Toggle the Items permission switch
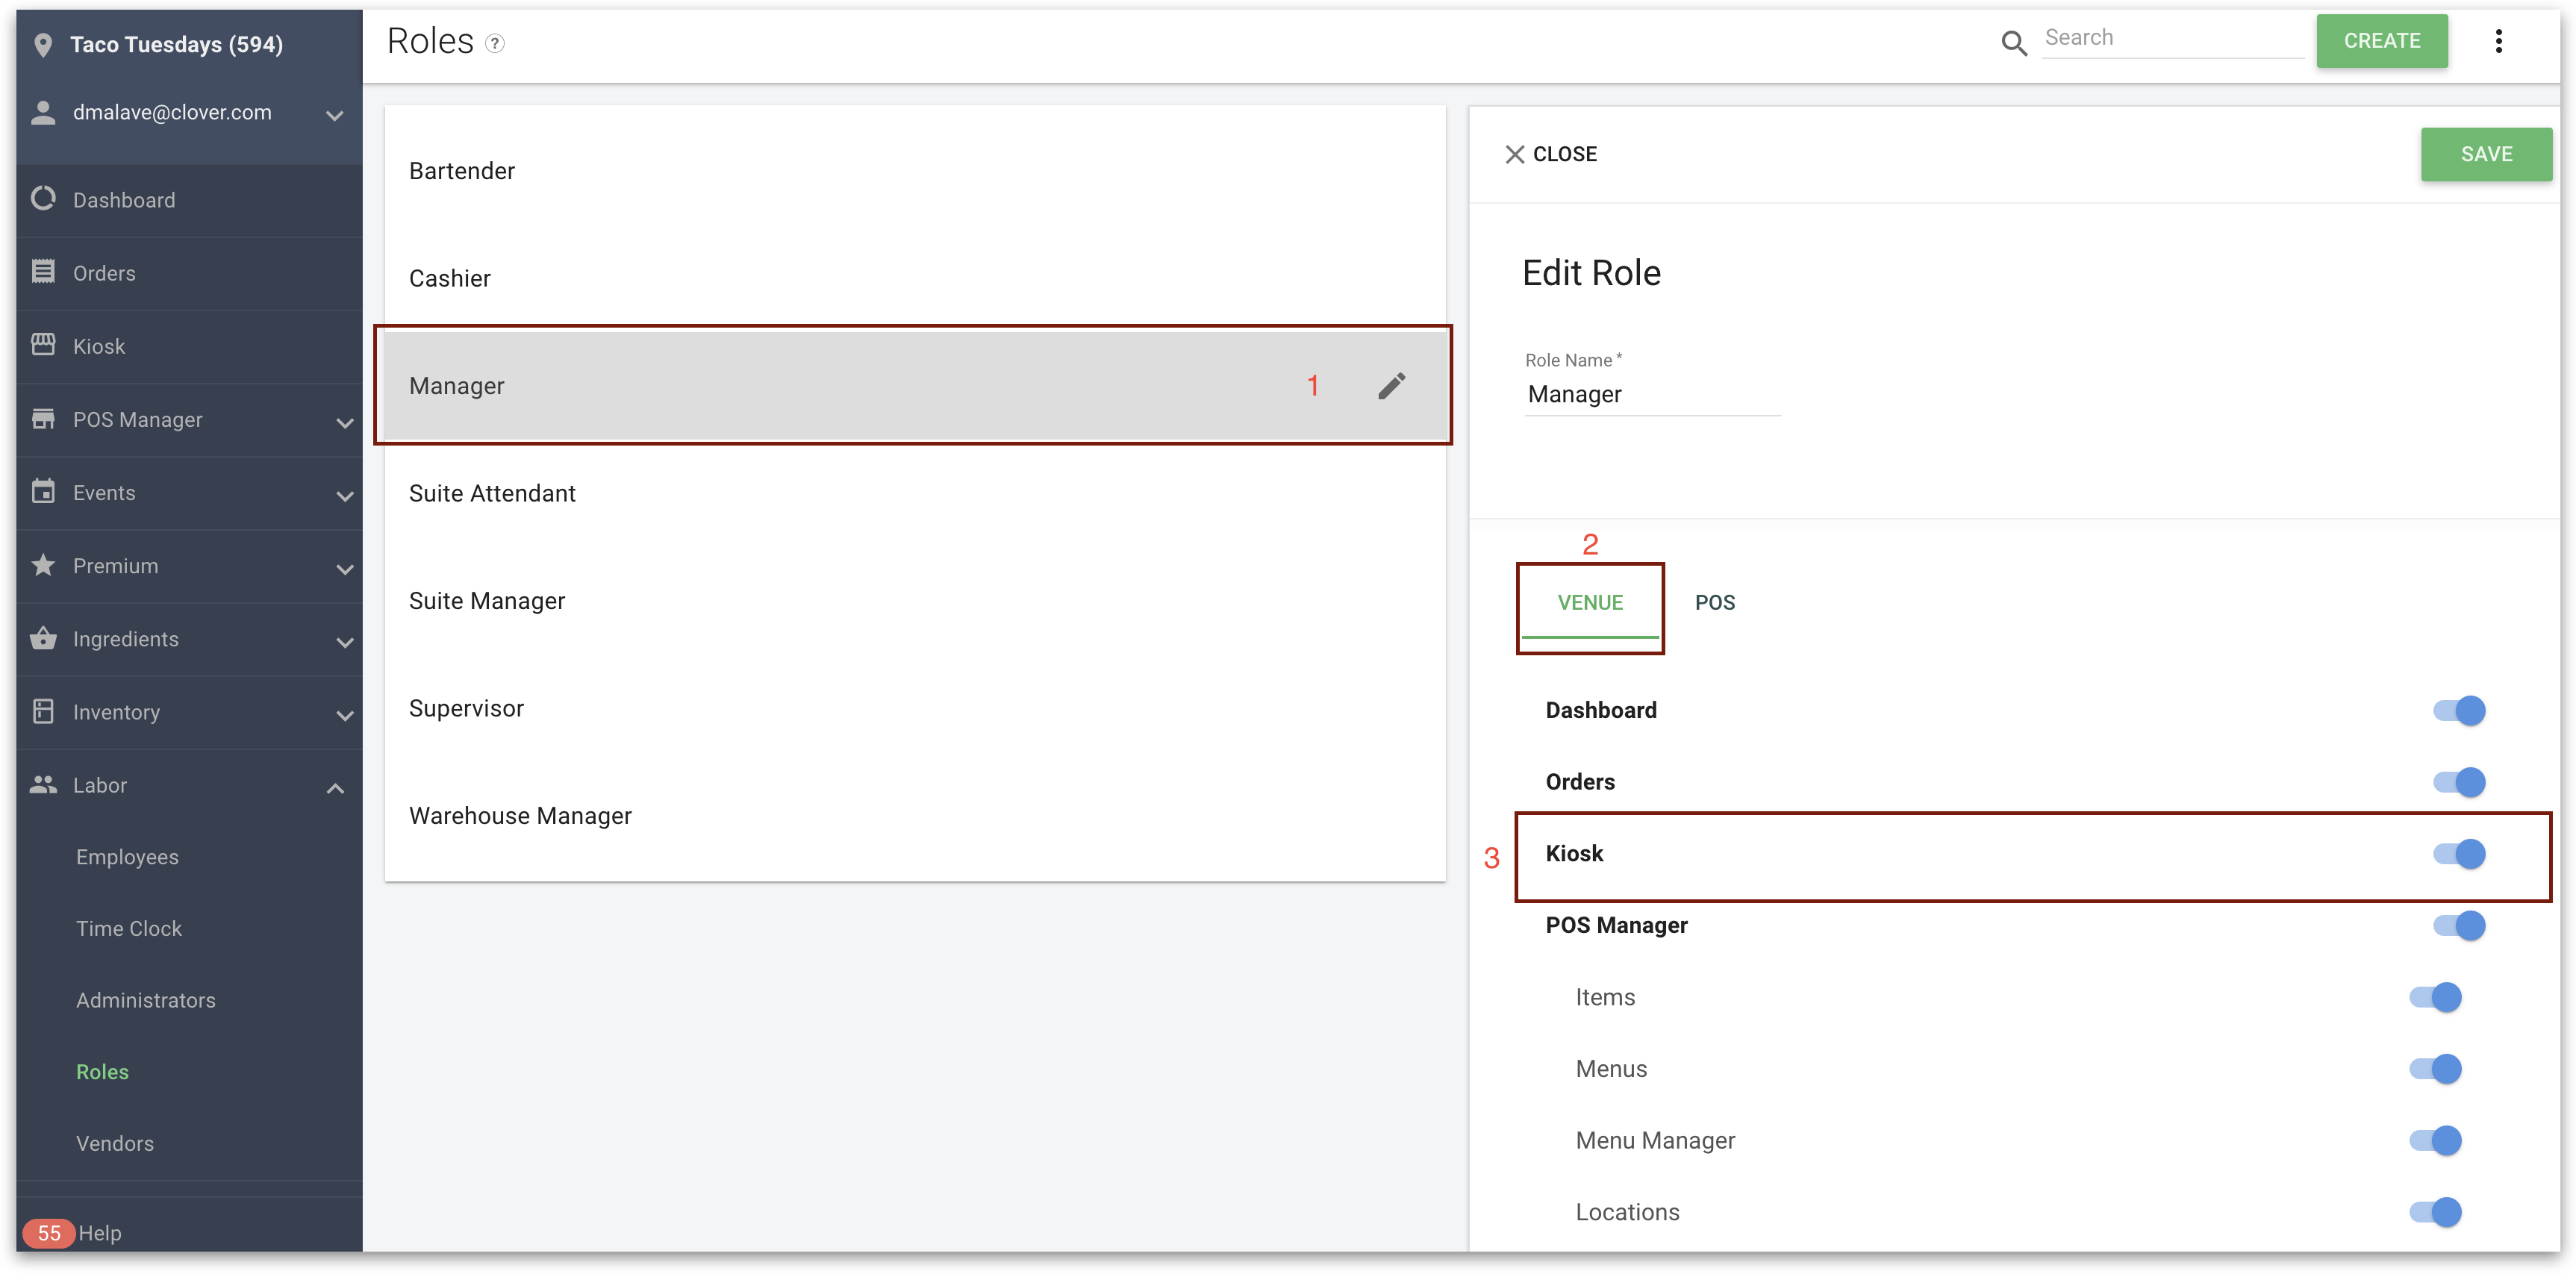The image size is (2576, 1274). click(x=2435, y=997)
